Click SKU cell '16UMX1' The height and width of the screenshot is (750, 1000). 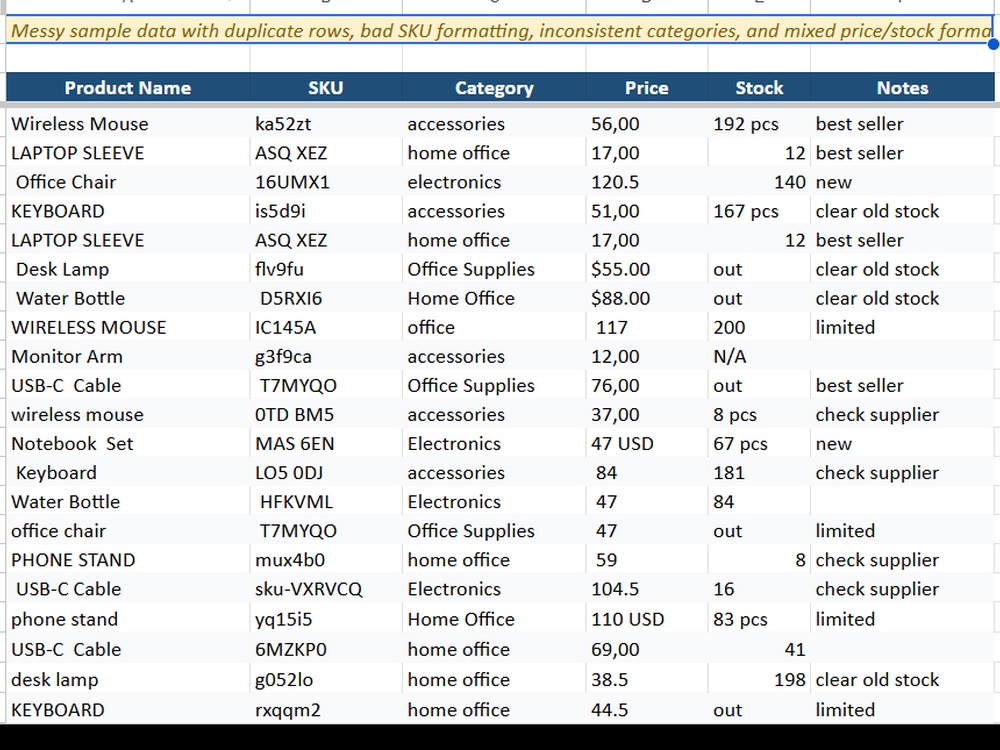pos(326,182)
